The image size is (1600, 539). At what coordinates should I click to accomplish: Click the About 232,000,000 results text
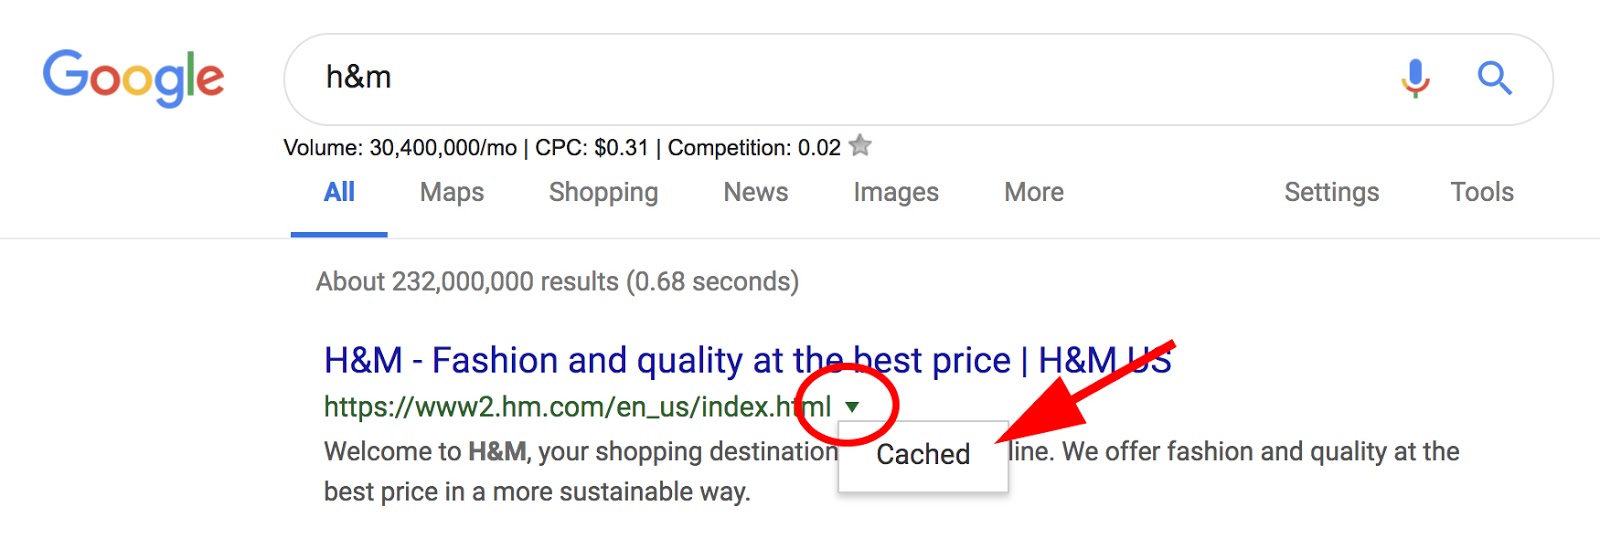557,282
